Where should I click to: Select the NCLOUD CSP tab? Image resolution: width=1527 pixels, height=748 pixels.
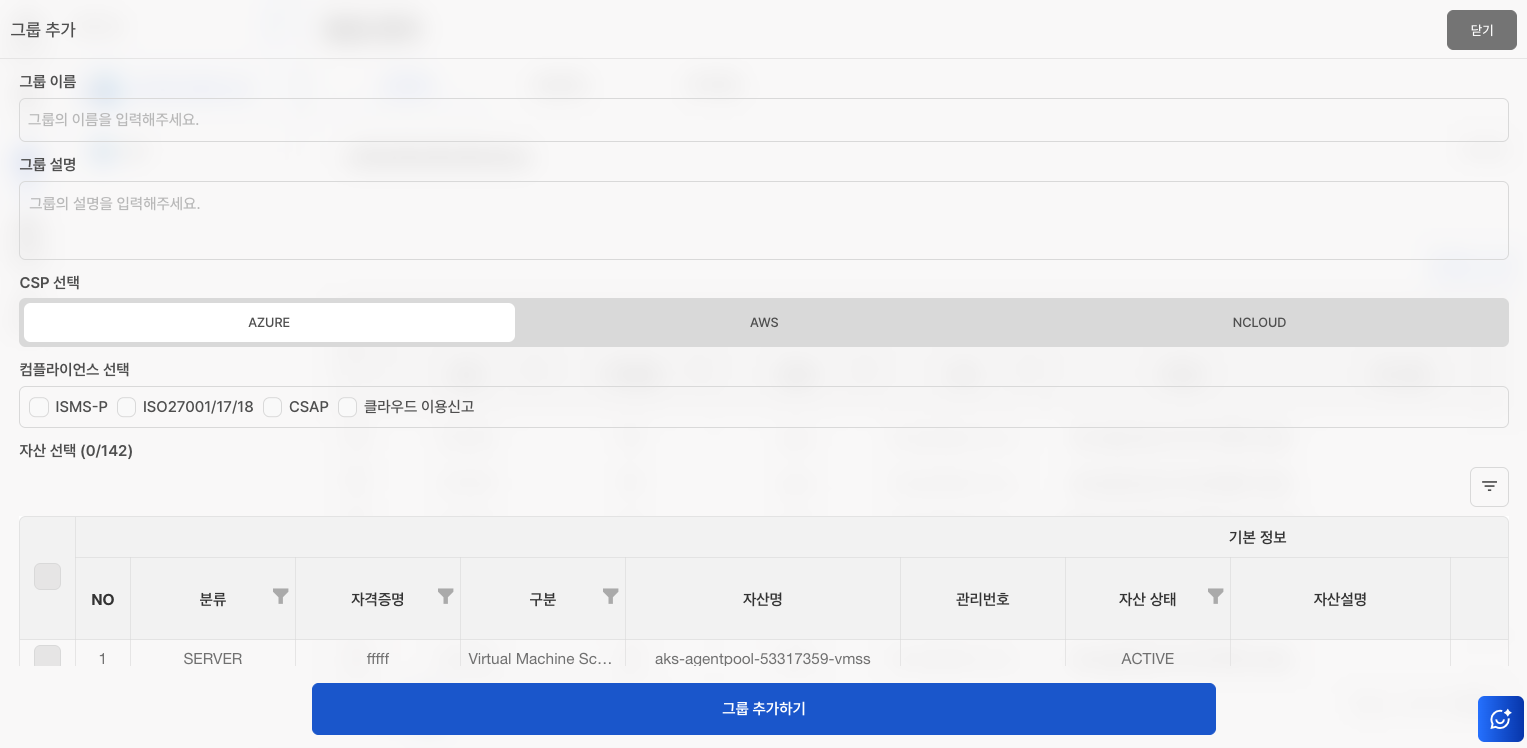(1259, 323)
